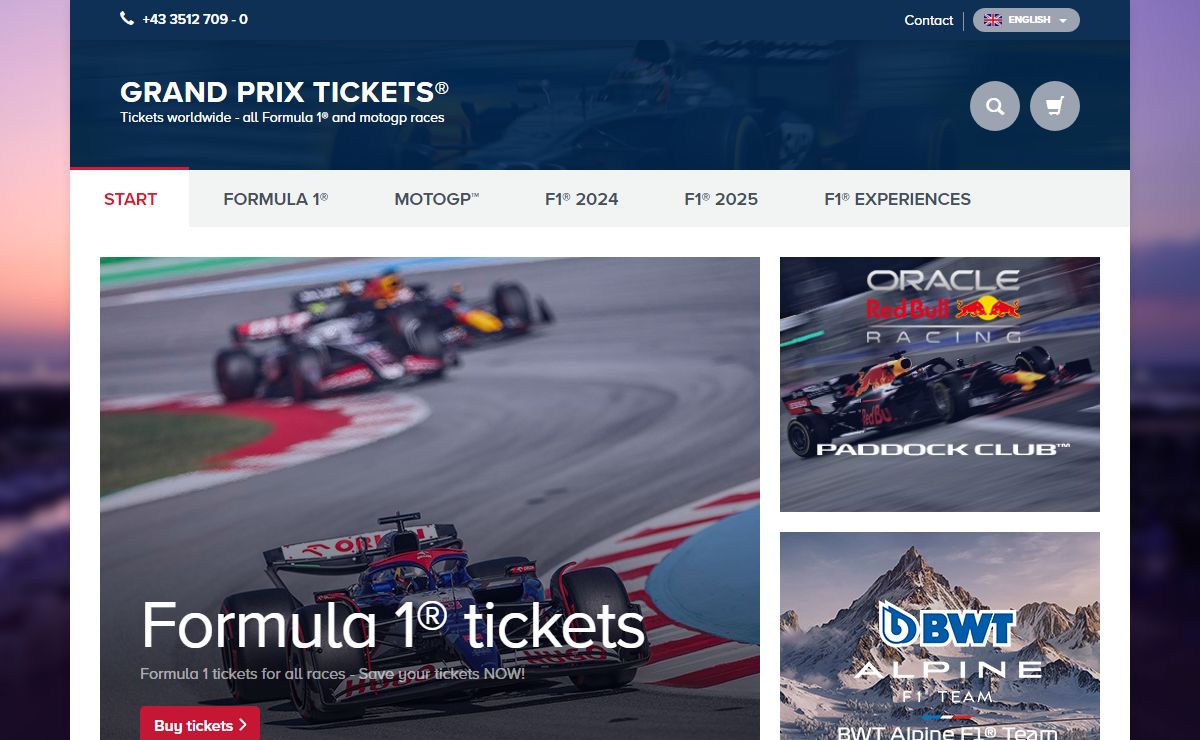Open the F1 Experiences tab

pos(897,199)
